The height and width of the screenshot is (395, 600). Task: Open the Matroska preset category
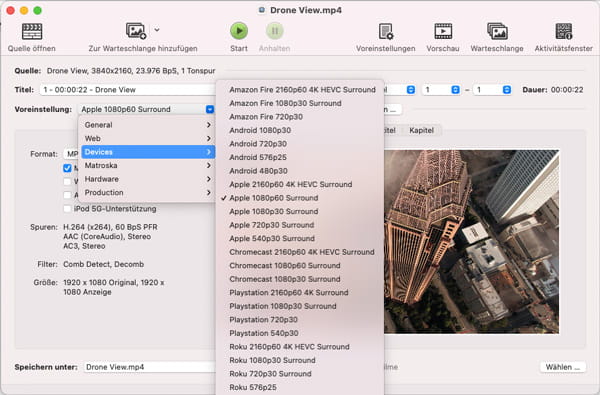point(148,165)
